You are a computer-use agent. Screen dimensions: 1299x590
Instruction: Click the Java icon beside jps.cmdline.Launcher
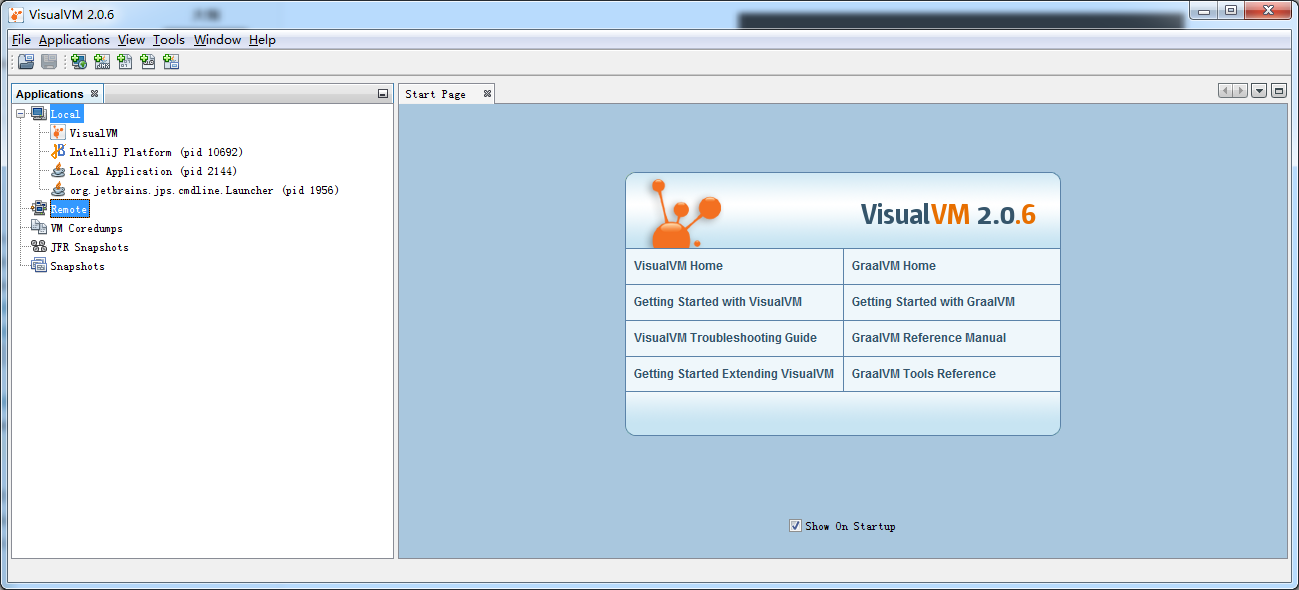pyautogui.click(x=58, y=190)
